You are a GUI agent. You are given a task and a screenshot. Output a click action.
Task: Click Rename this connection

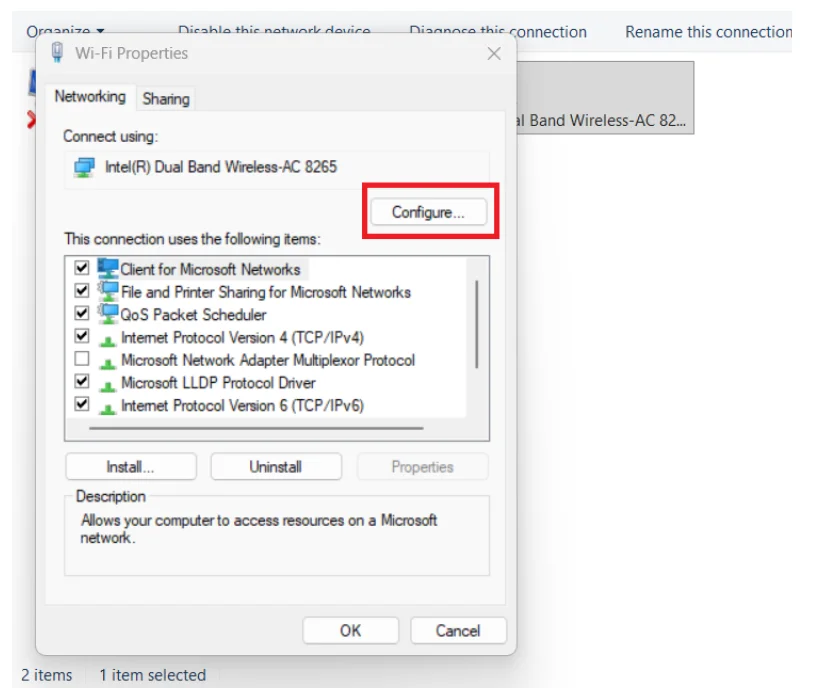click(x=708, y=31)
